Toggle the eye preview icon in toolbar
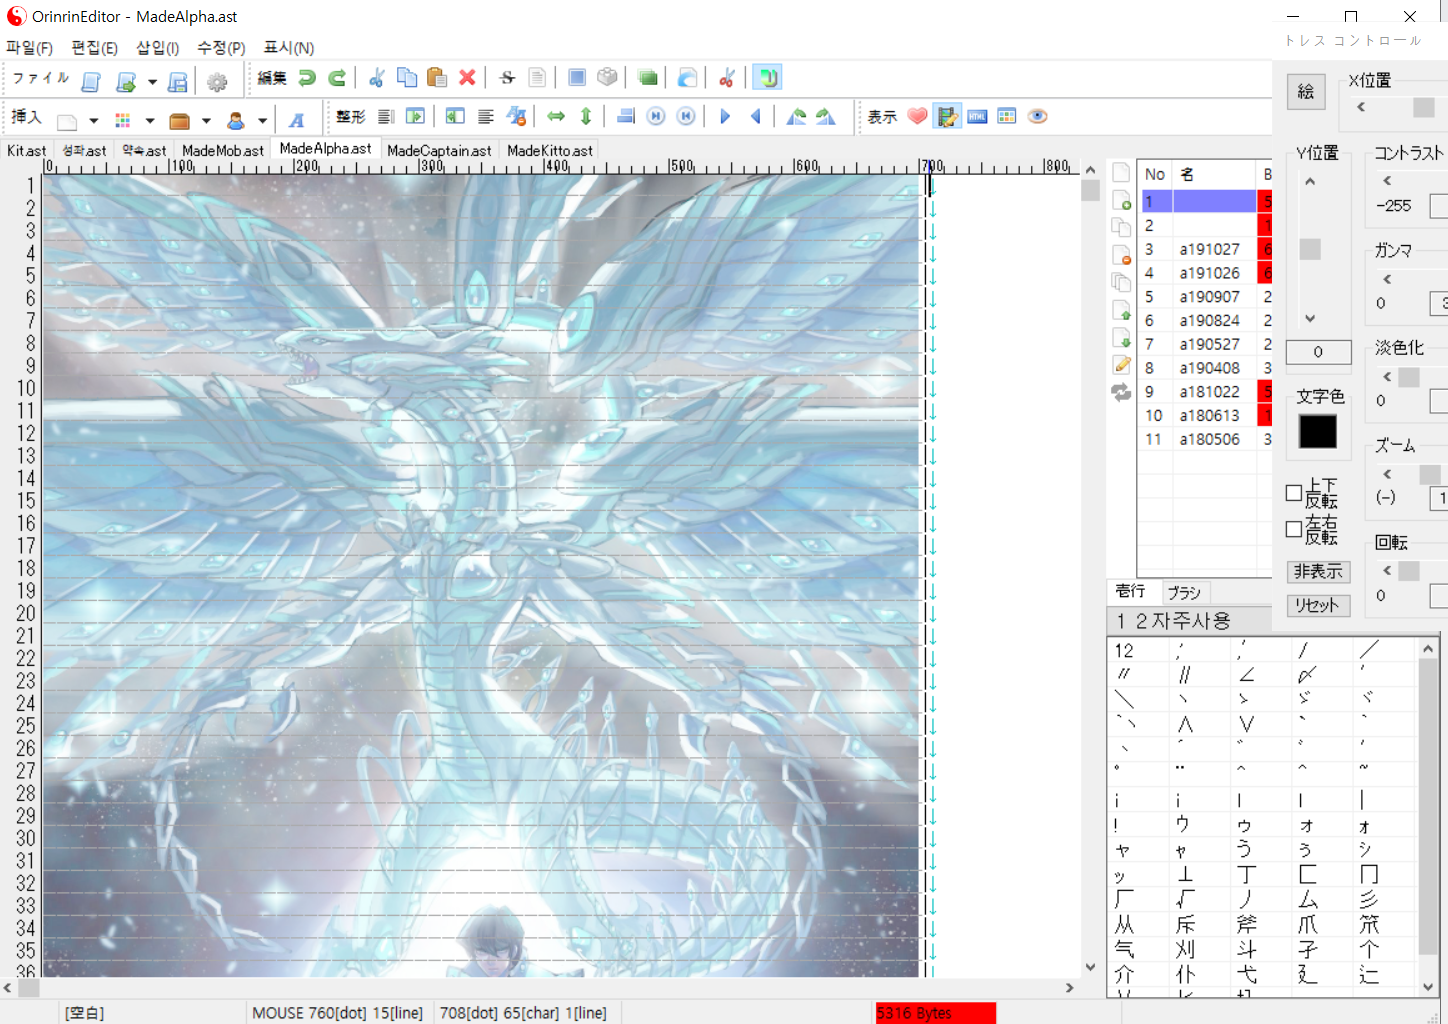 1038,117
